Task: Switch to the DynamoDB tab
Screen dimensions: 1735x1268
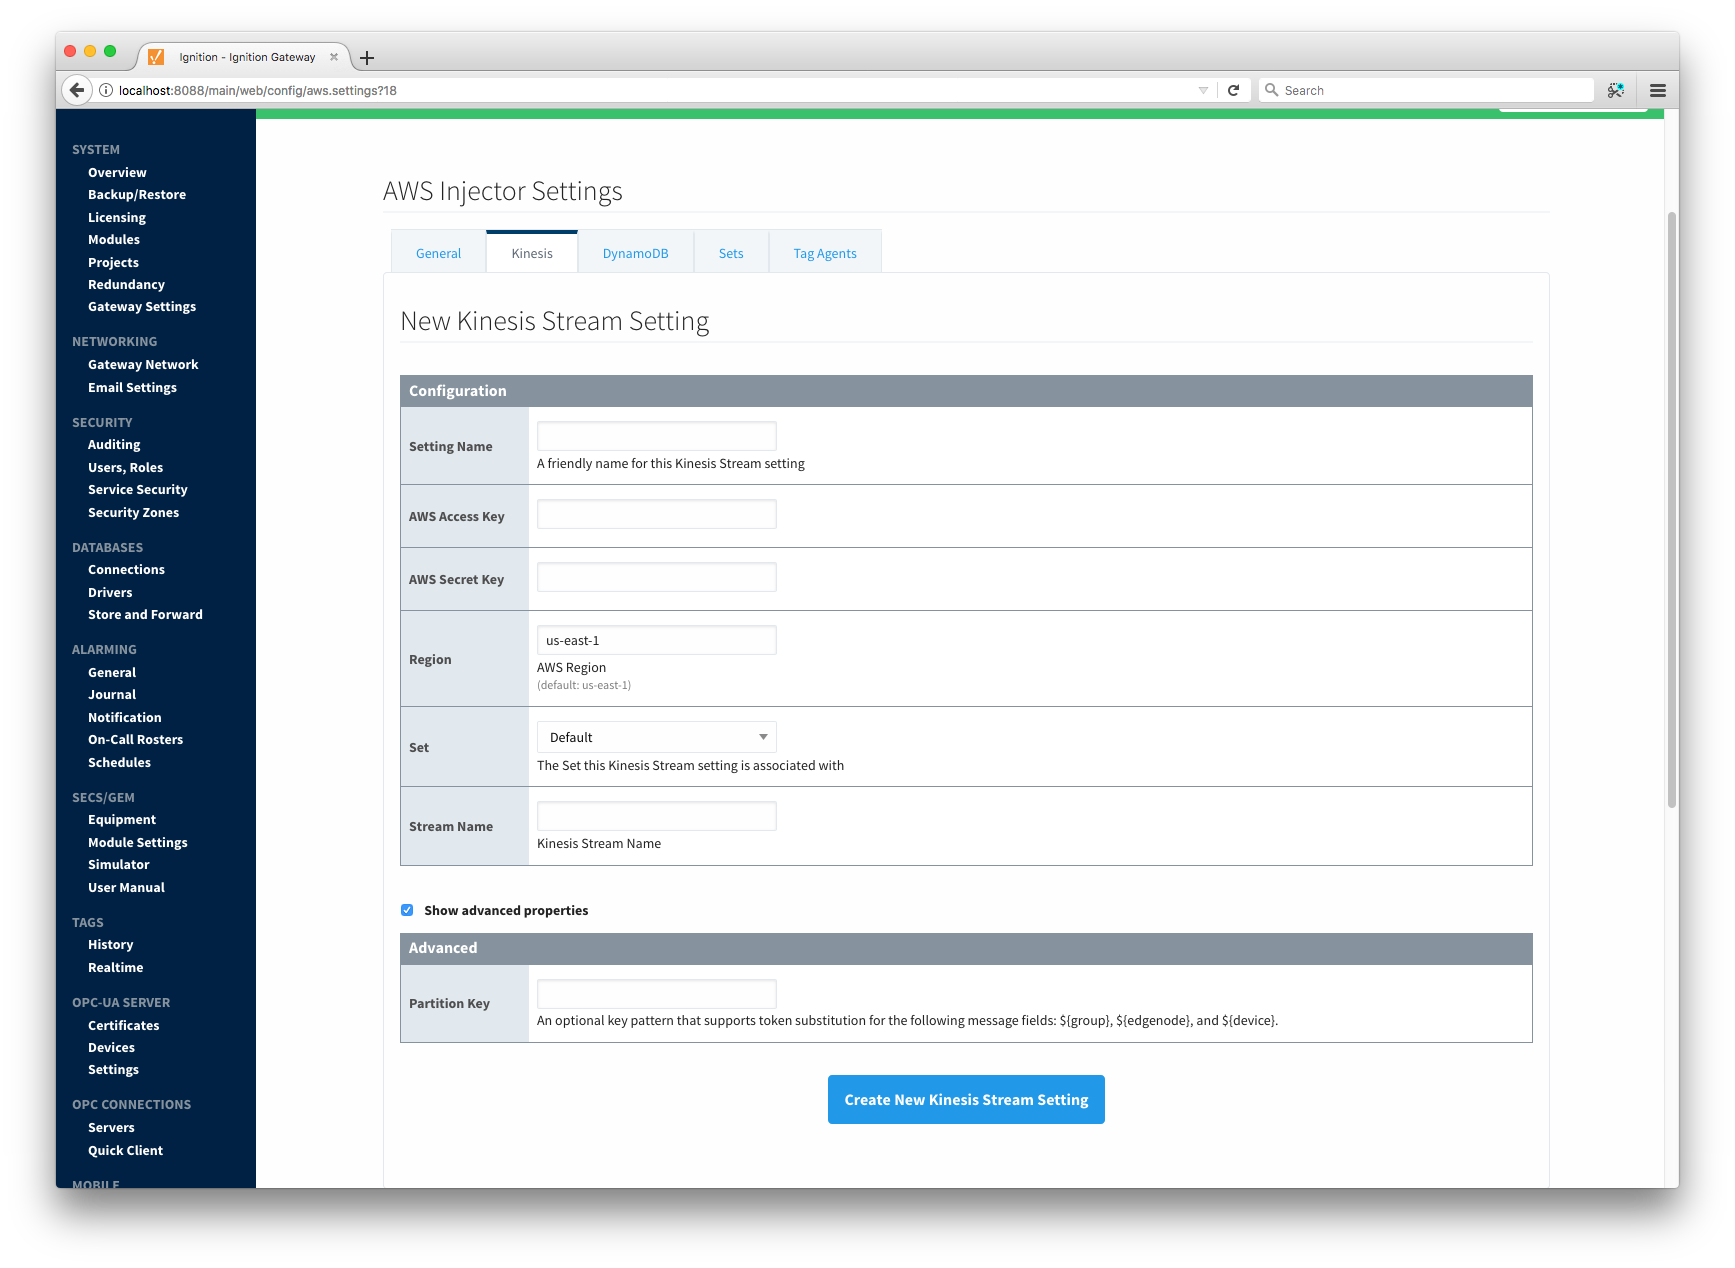Action: pyautogui.click(x=635, y=253)
